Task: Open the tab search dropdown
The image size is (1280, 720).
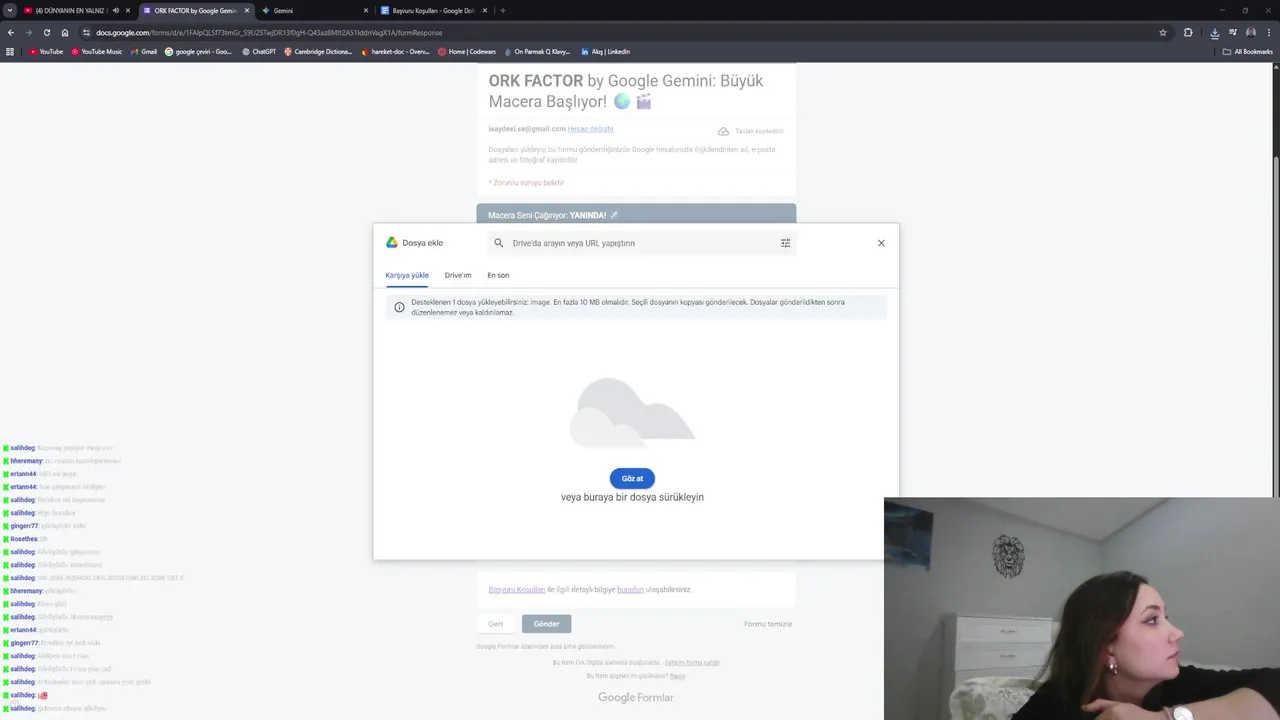Action: [x=10, y=10]
